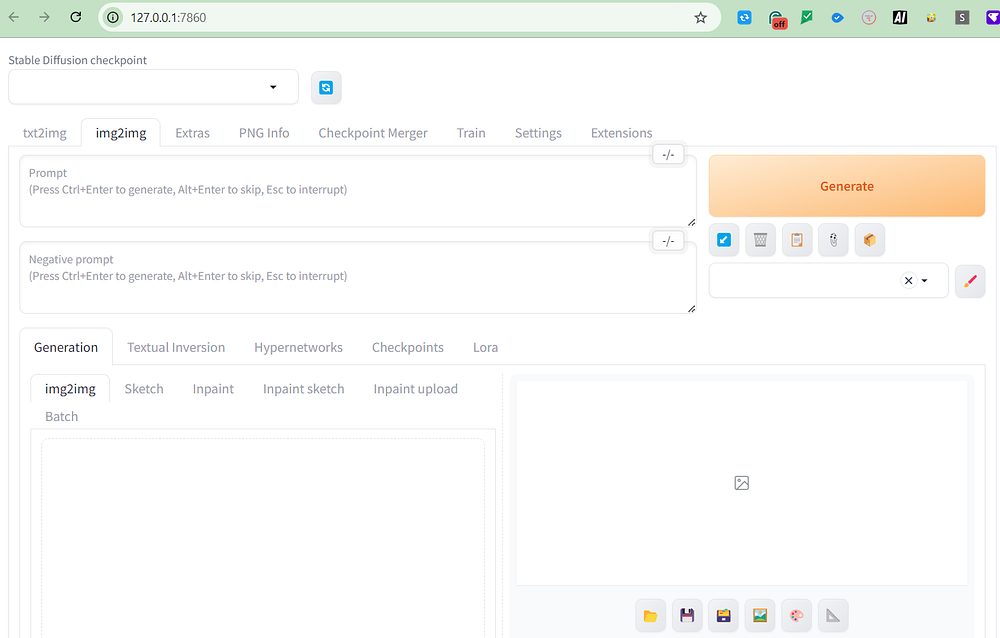Open the Train tab
The image size is (1000, 638).
[471, 133]
